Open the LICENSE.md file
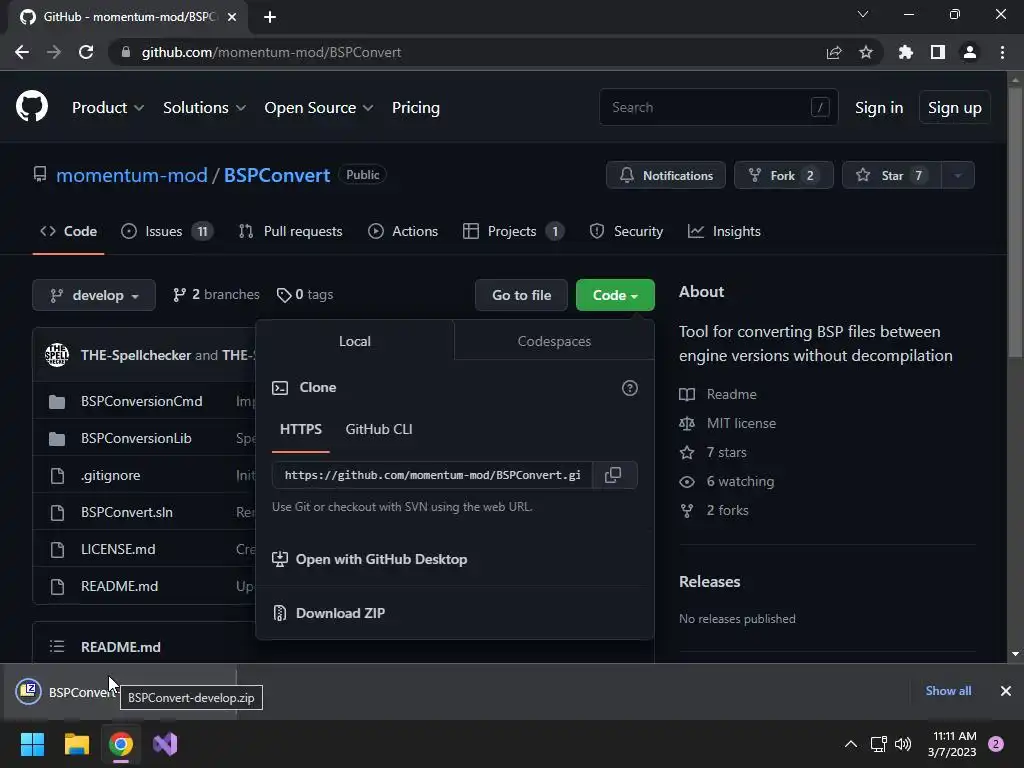This screenshot has height=768, width=1024. pyautogui.click(x=118, y=549)
